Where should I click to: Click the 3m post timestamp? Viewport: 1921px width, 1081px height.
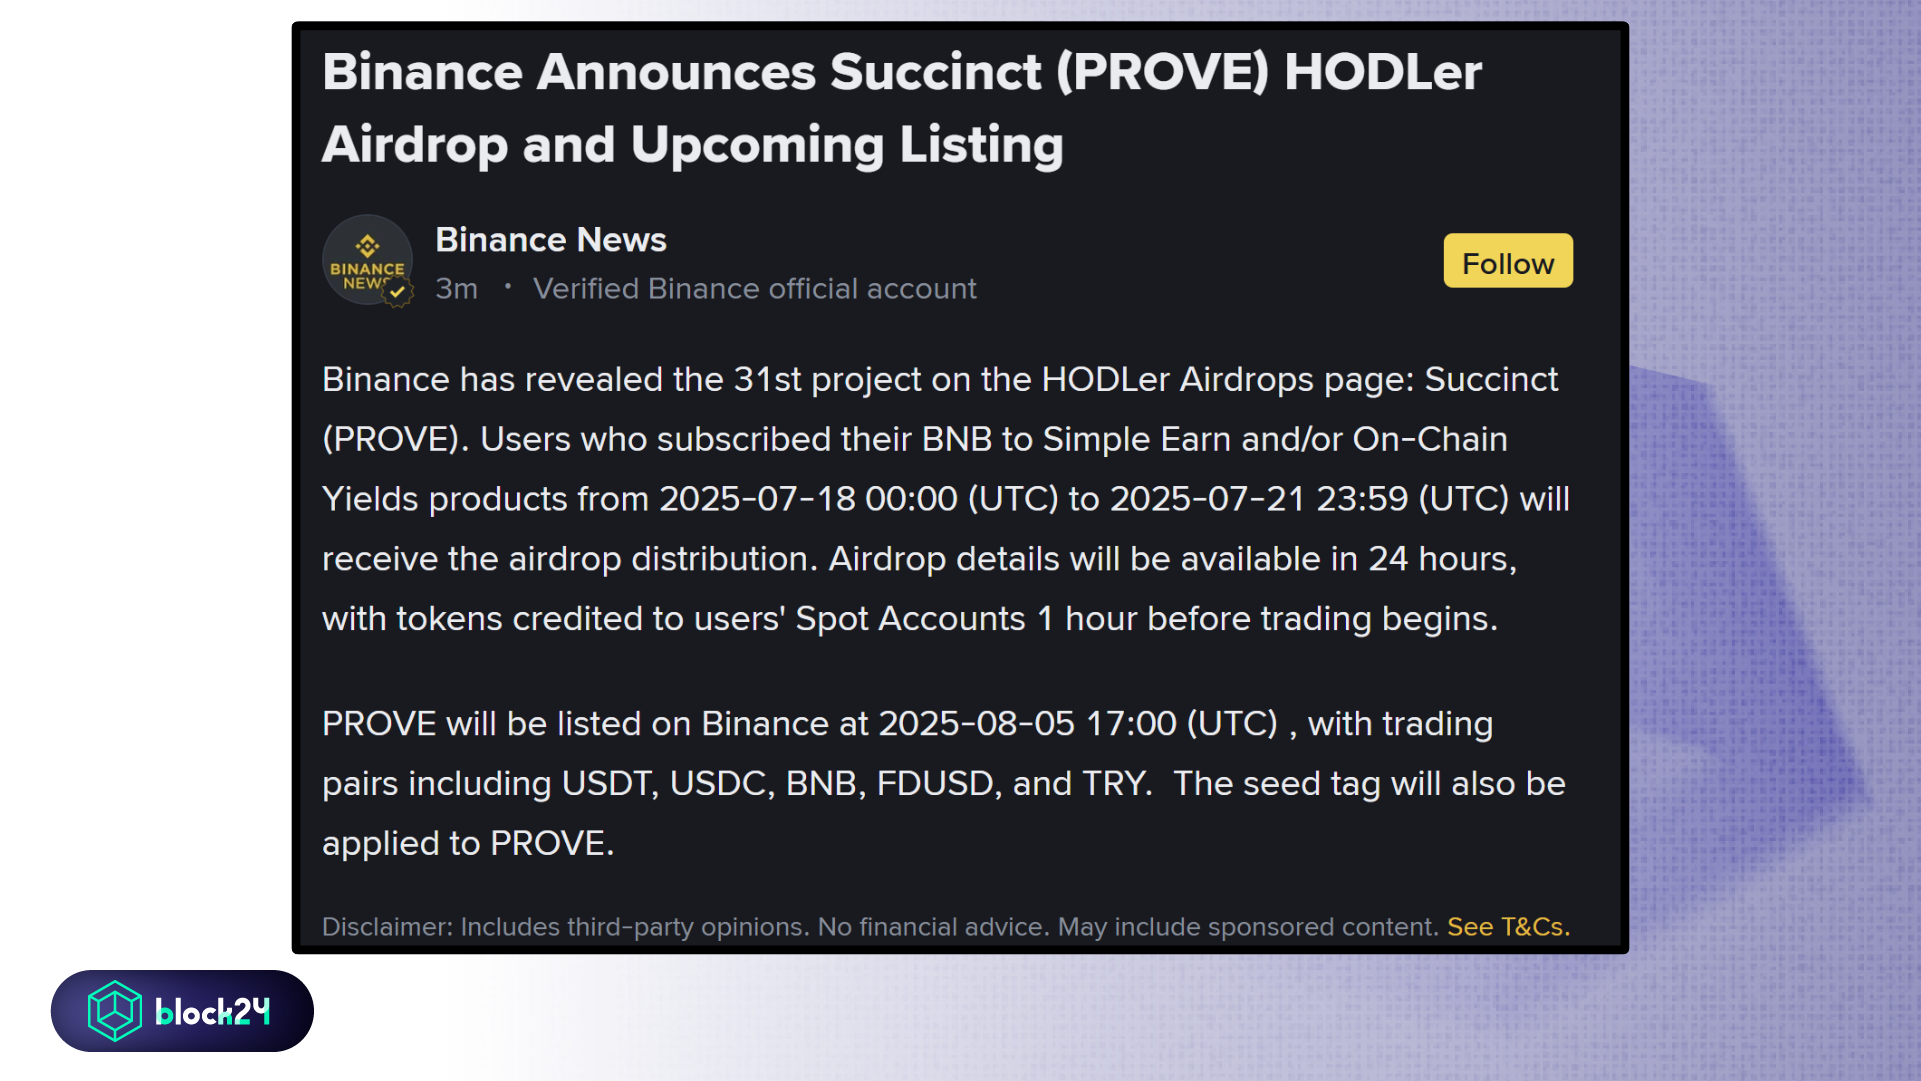456,289
